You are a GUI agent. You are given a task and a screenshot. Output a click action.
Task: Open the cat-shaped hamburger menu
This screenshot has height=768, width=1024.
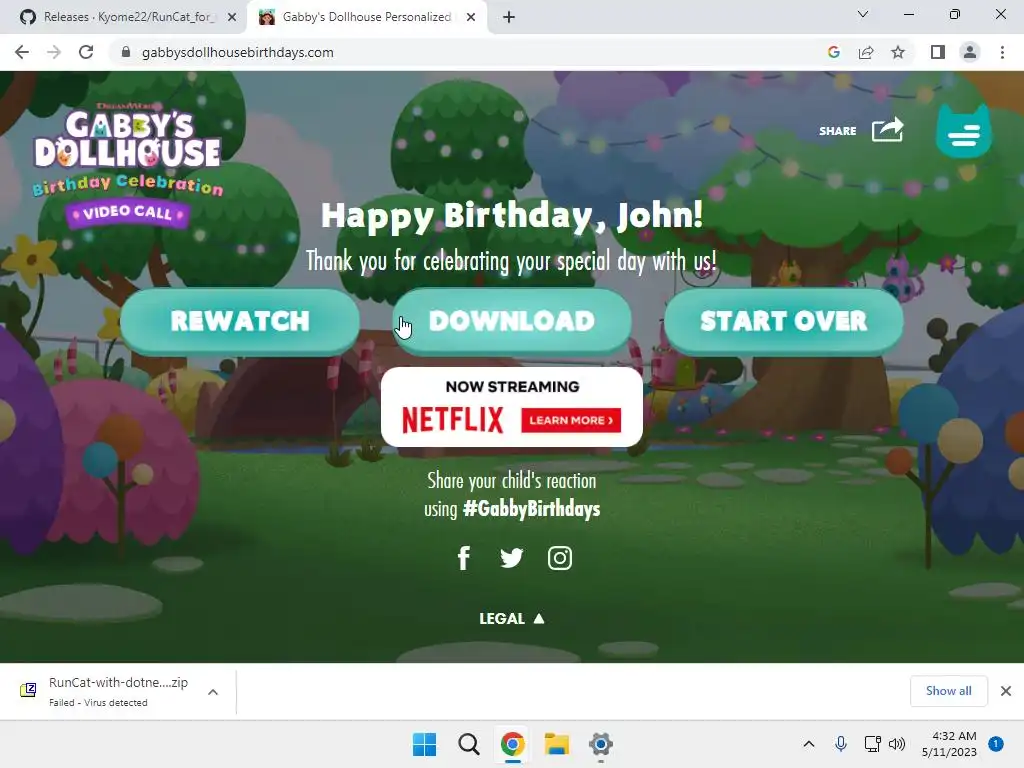(963, 131)
